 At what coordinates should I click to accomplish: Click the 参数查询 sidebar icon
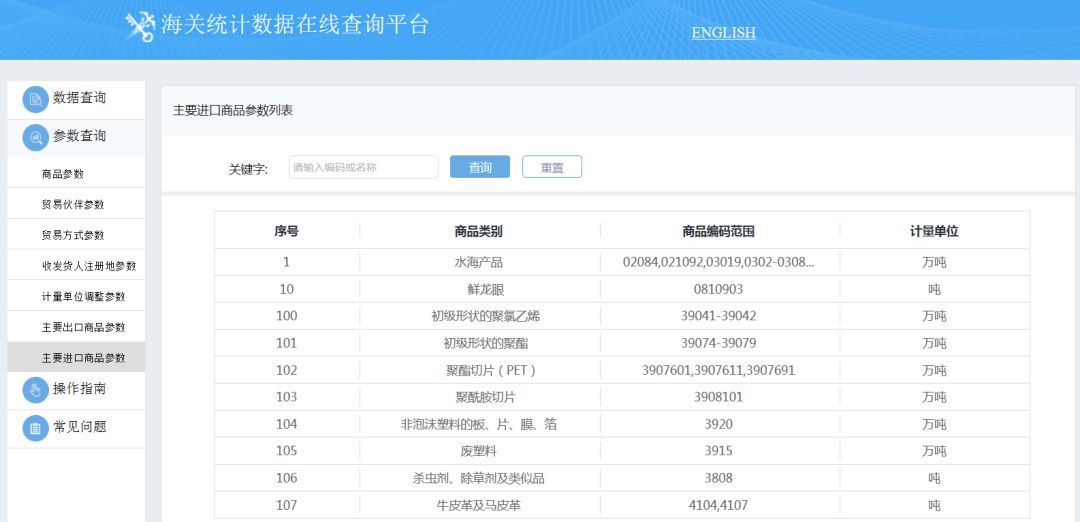[x=35, y=137]
